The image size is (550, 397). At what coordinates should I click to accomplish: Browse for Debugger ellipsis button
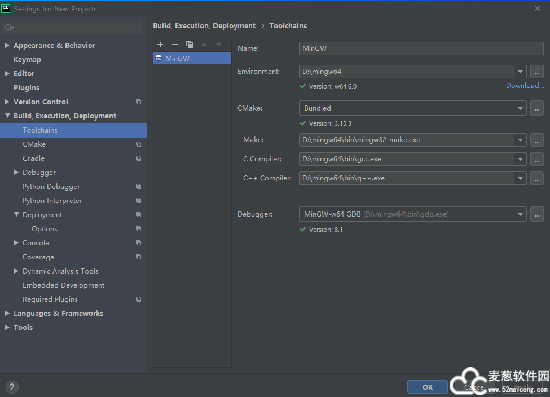(x=537, y=214)
